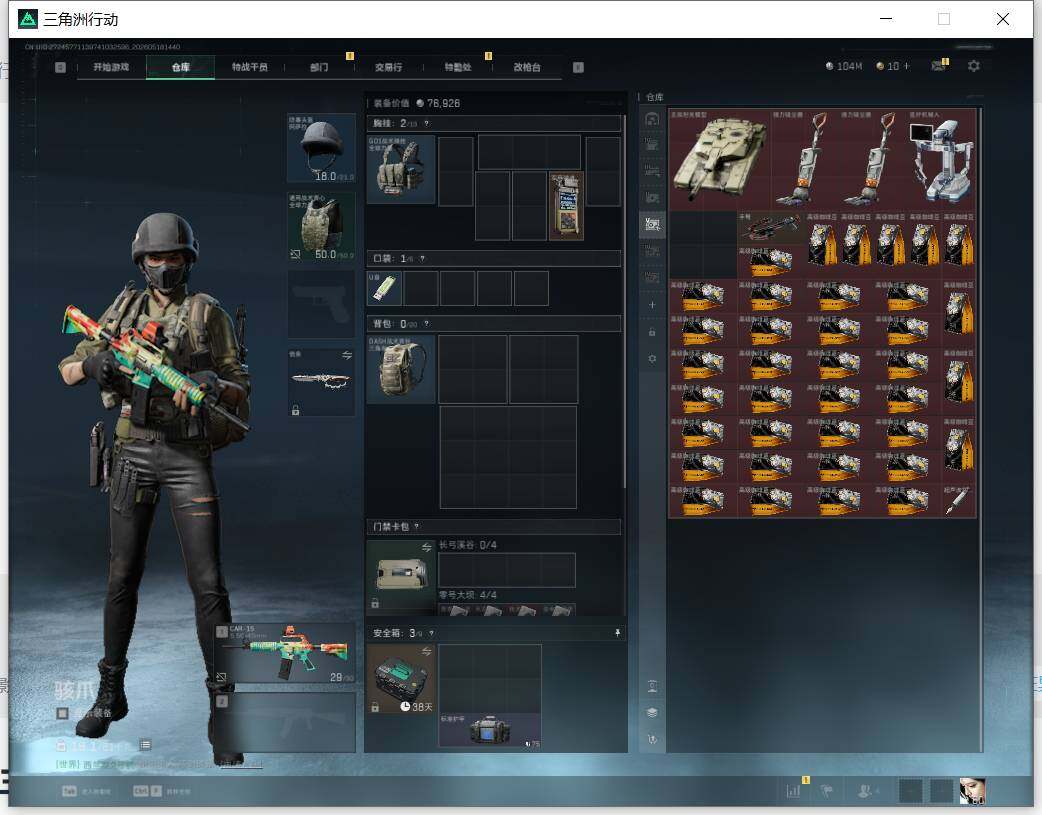Open the statistics bar-chart icon
The height and width of the screenshot is (815, 1042).
[793, 790]
